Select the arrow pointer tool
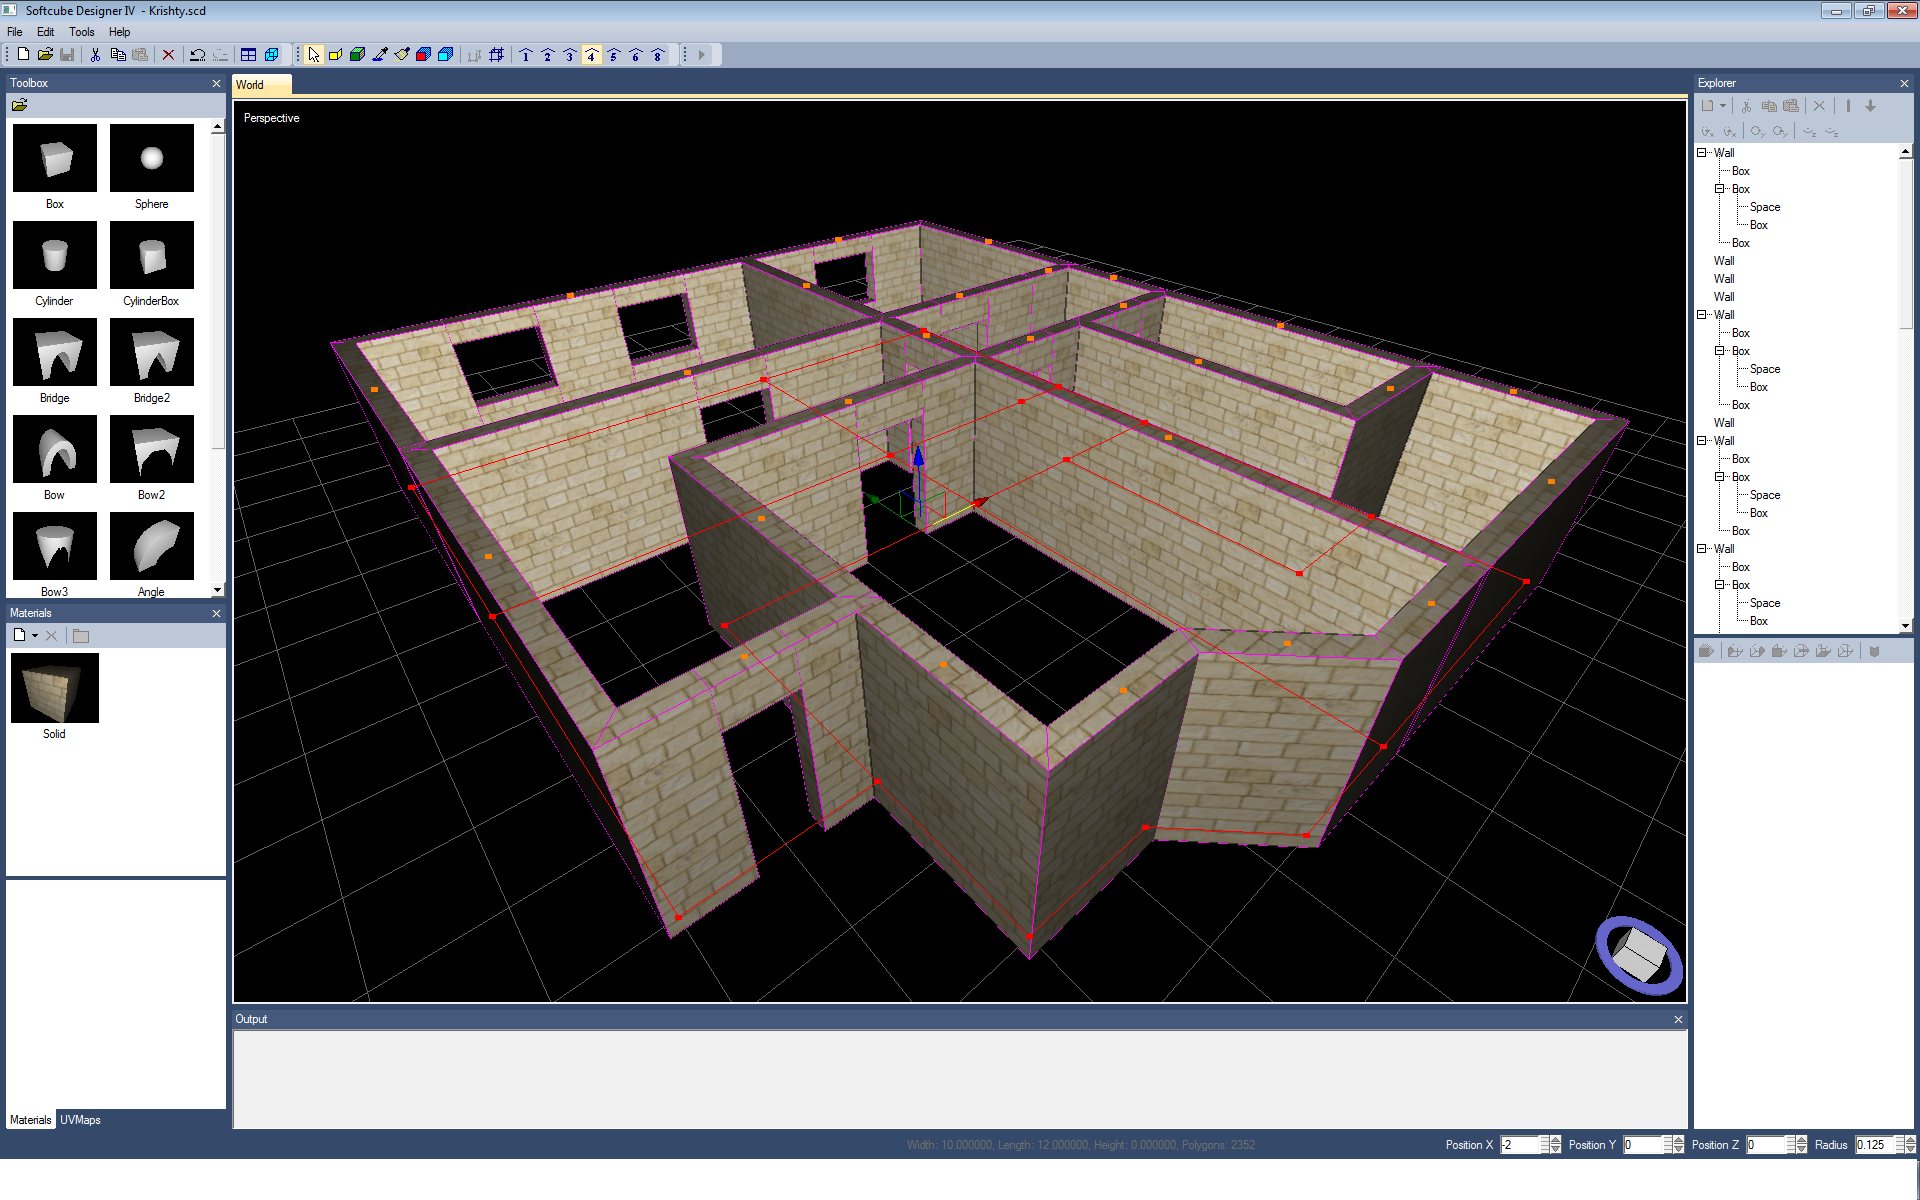 click(314, 55)
